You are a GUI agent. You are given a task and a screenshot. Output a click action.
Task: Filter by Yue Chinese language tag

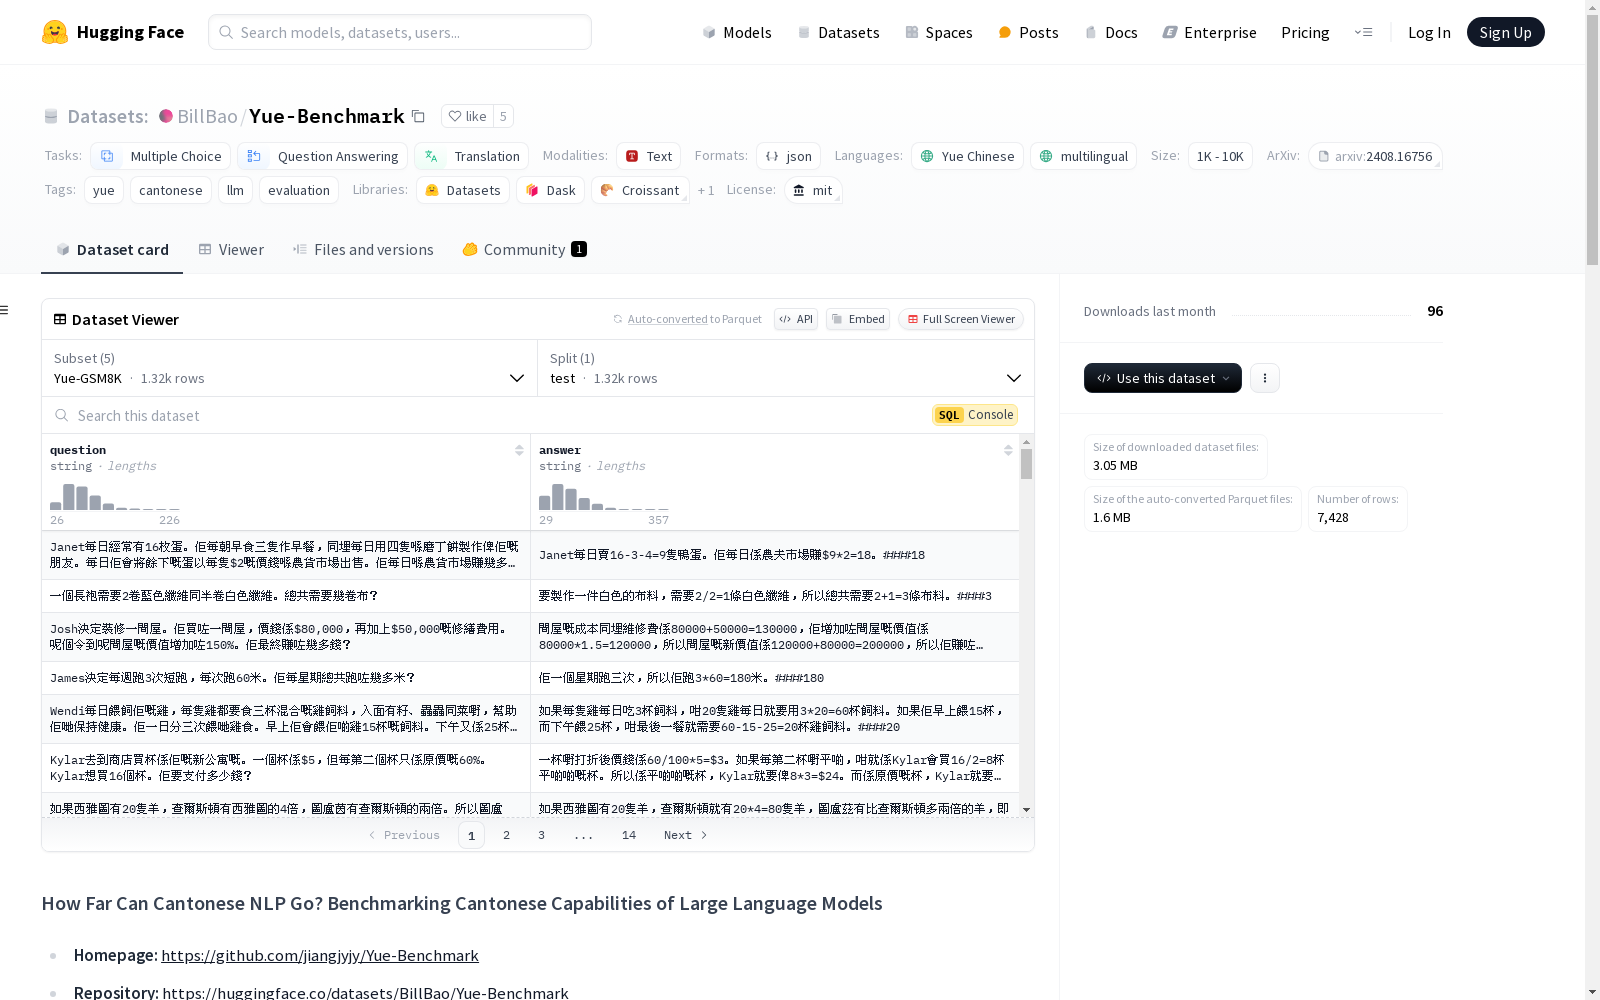click(967, 156)
